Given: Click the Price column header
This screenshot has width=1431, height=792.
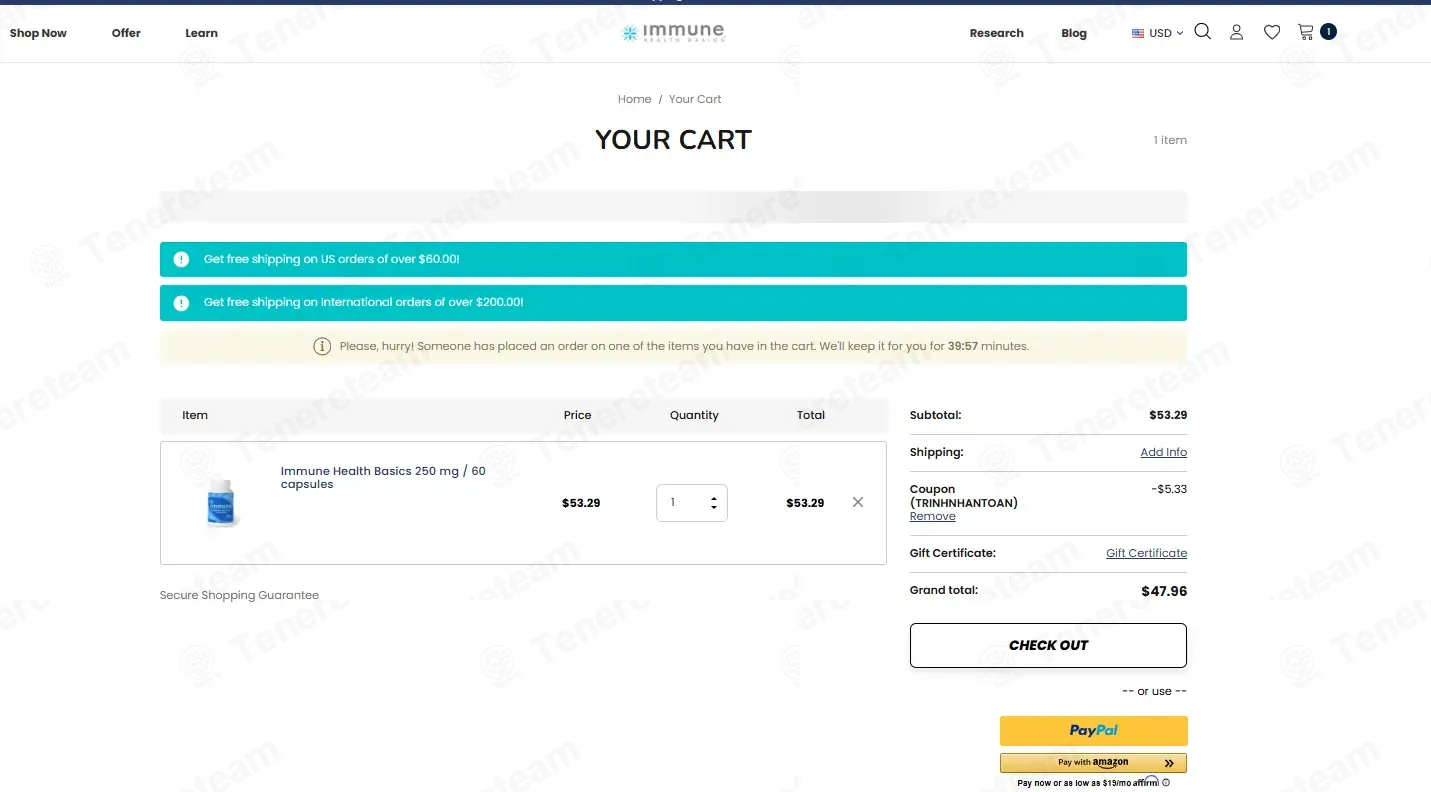Looking at the screenshot, I should [x=577, y=415].
